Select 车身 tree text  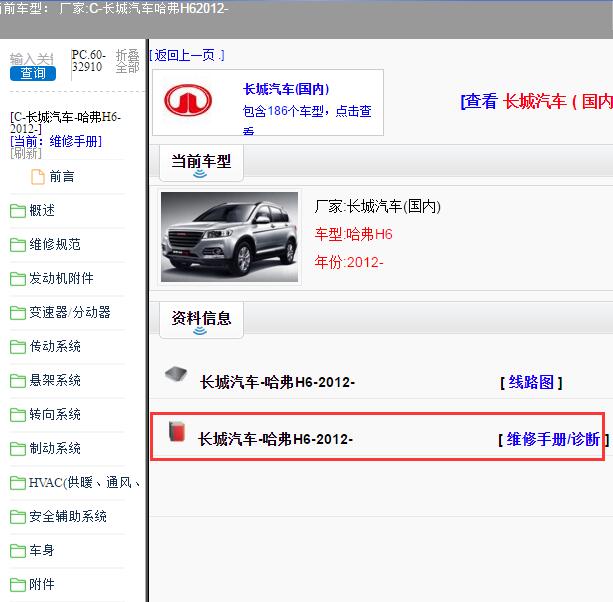tap(41, 551)
